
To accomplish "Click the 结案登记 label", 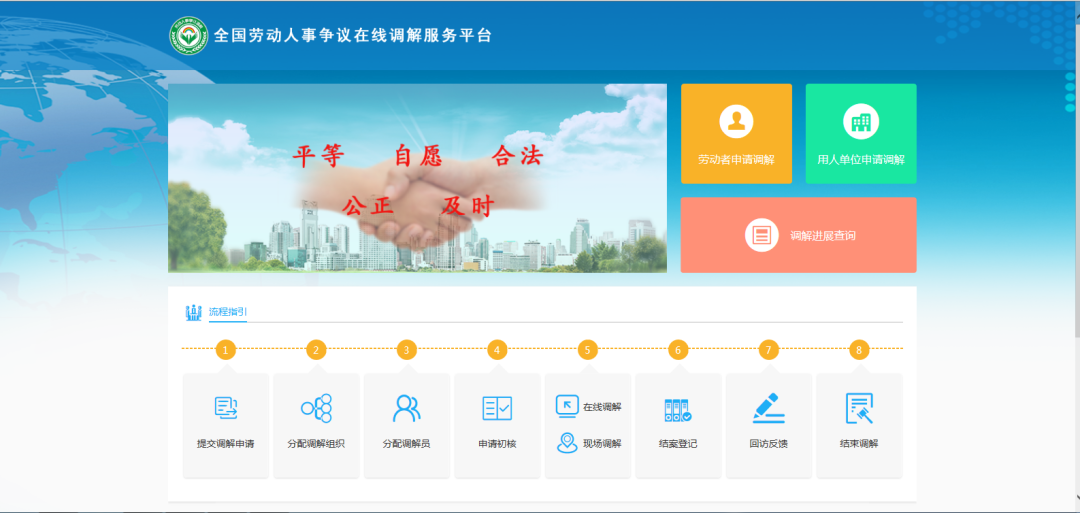I will 678,444.
